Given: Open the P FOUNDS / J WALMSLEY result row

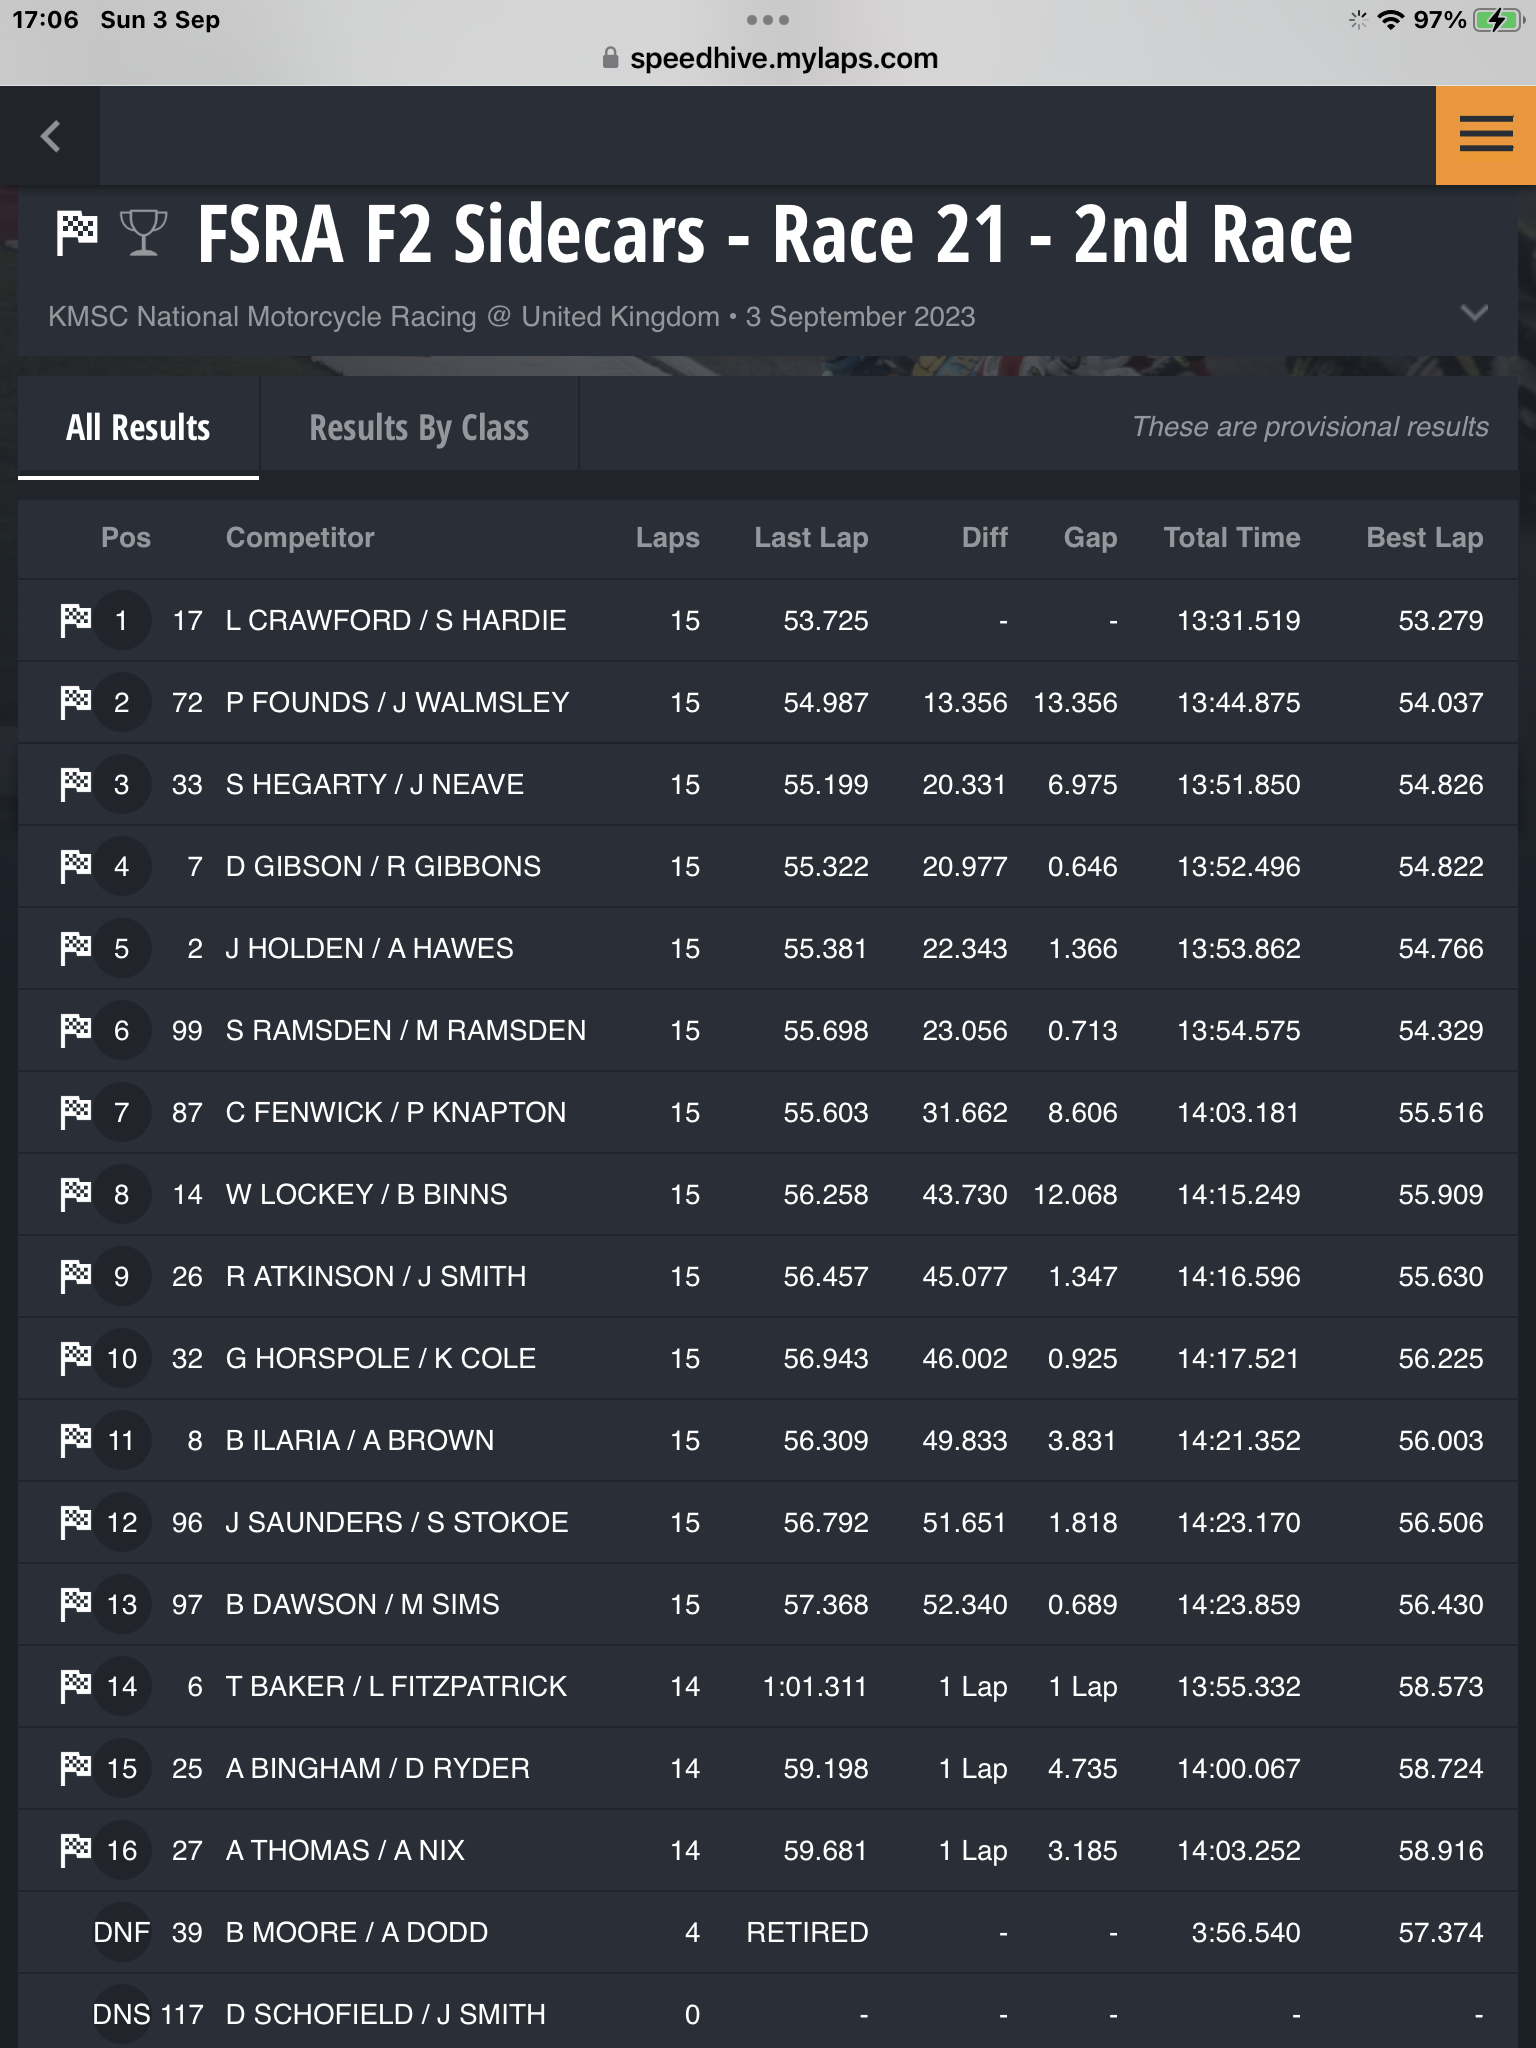Looking at the screenshot, I should click(768, 702).
